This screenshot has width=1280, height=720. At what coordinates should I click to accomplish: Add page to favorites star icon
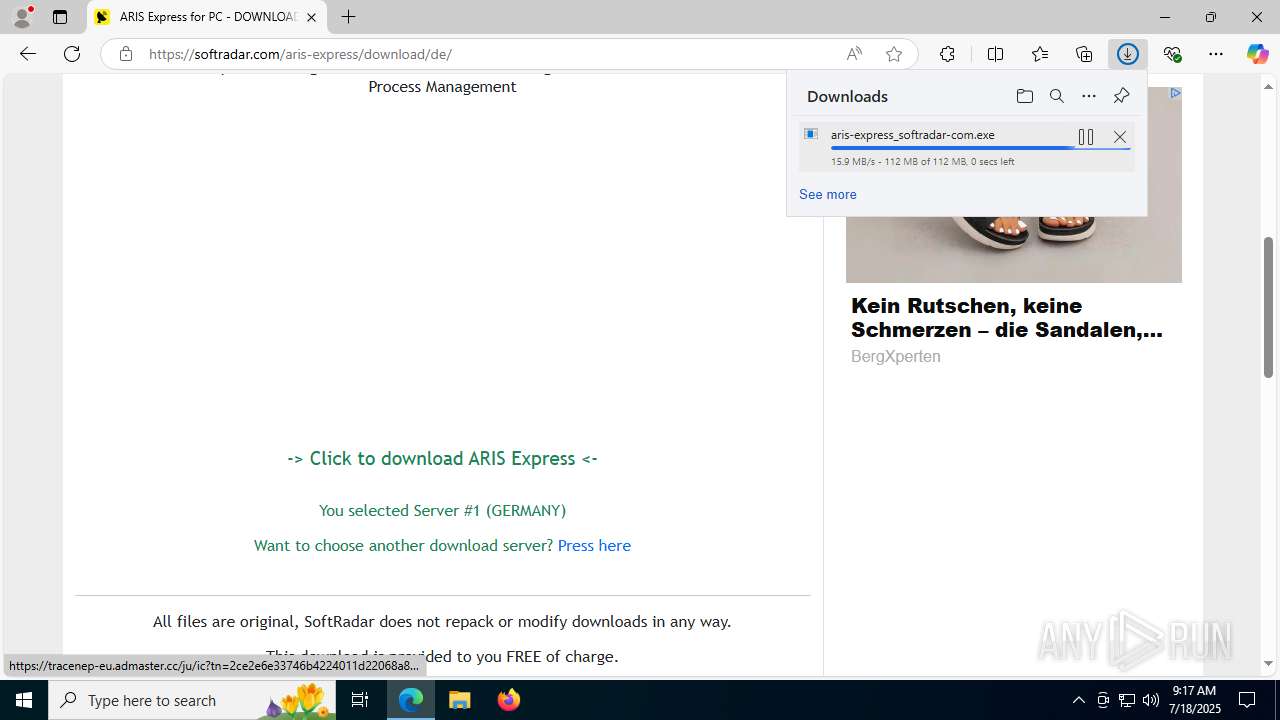click(894, 54)
